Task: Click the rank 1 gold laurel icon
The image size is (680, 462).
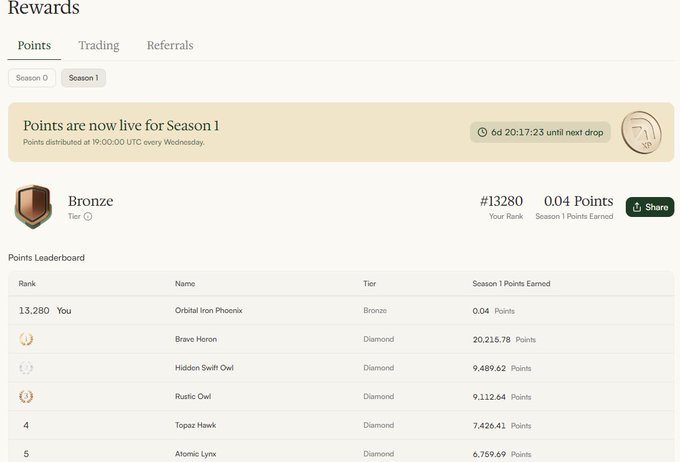Action: click(x=26, y=339)
